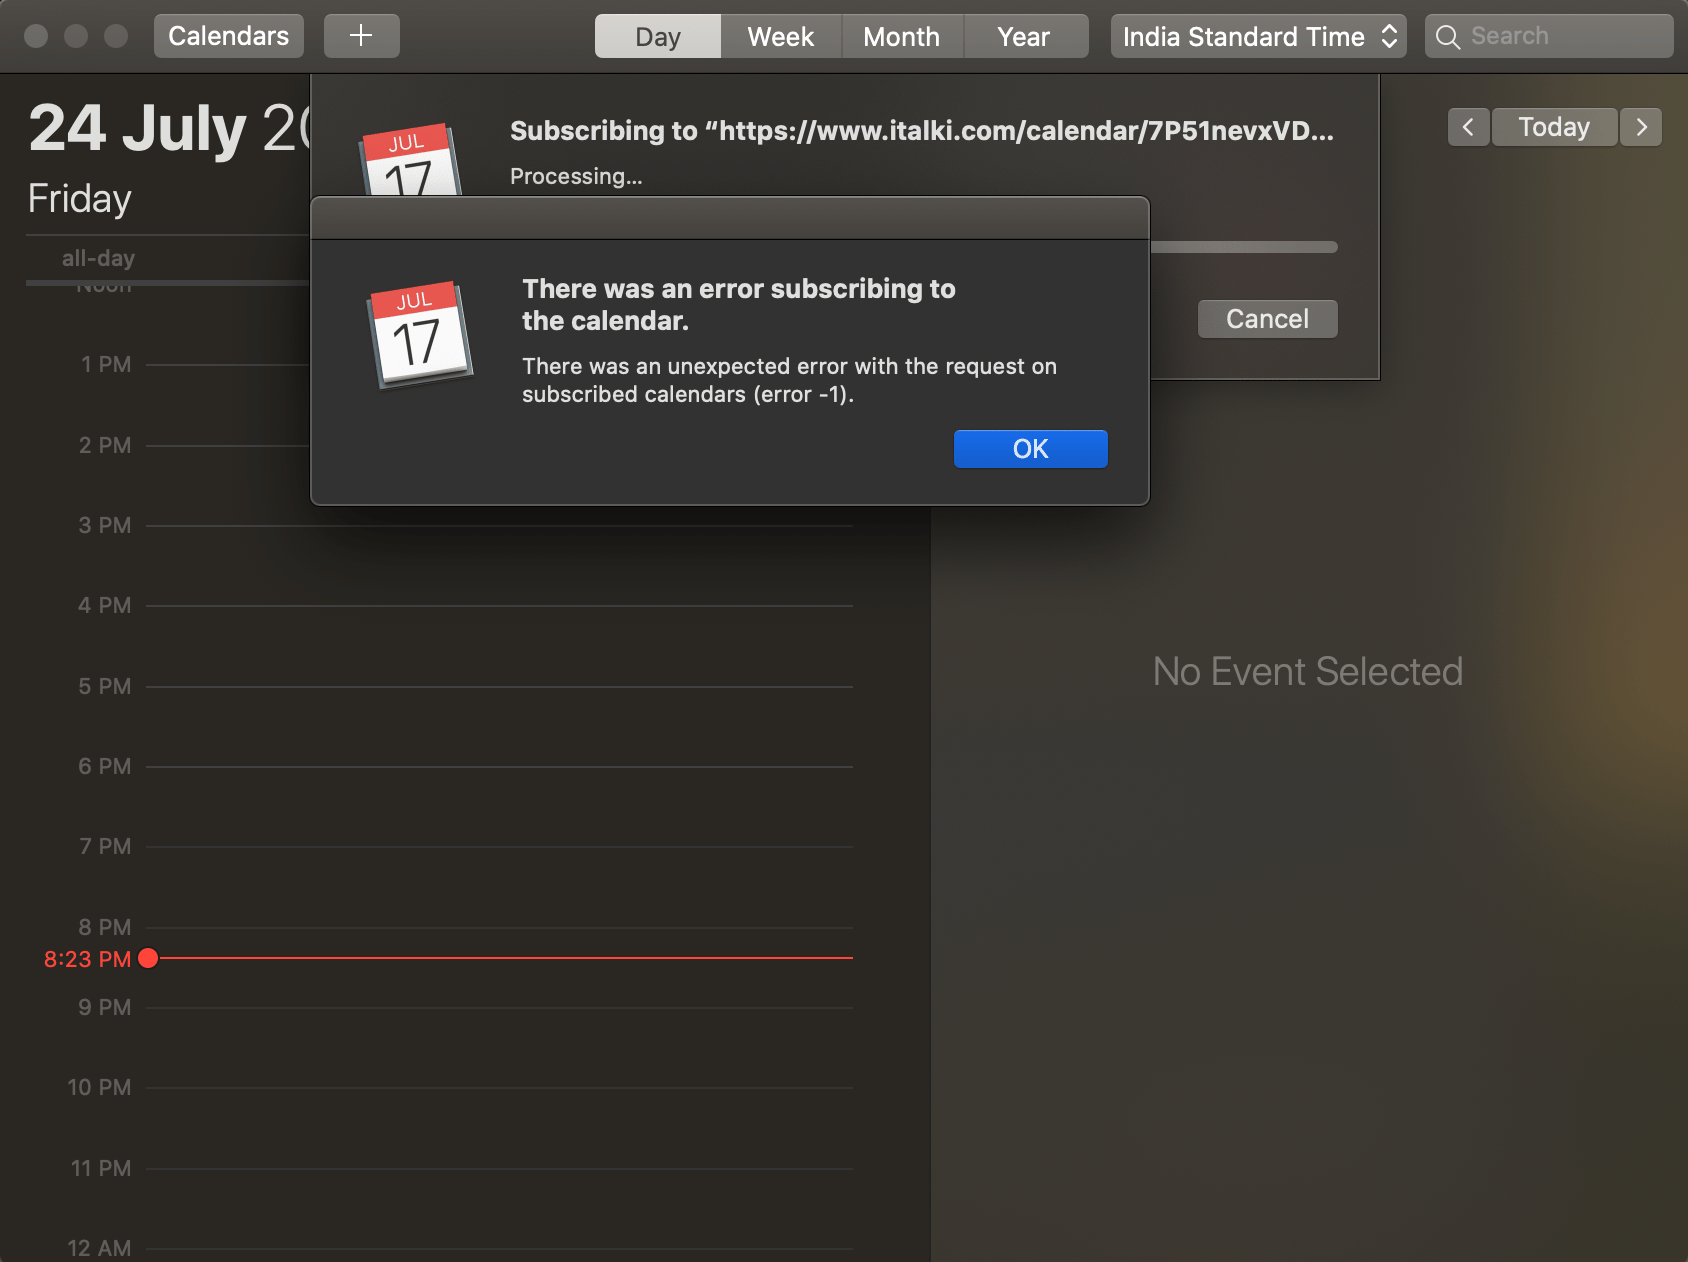Click the 12 AM time slot label
1688x1262 pixels.
point(99,1248)
